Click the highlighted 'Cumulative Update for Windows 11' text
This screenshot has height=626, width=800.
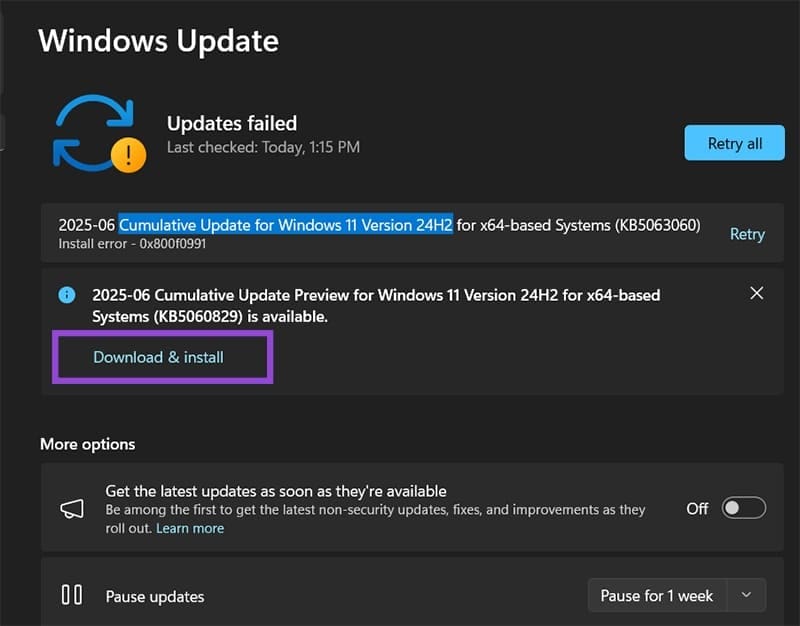pyautogui.click(x=285, y=225)
